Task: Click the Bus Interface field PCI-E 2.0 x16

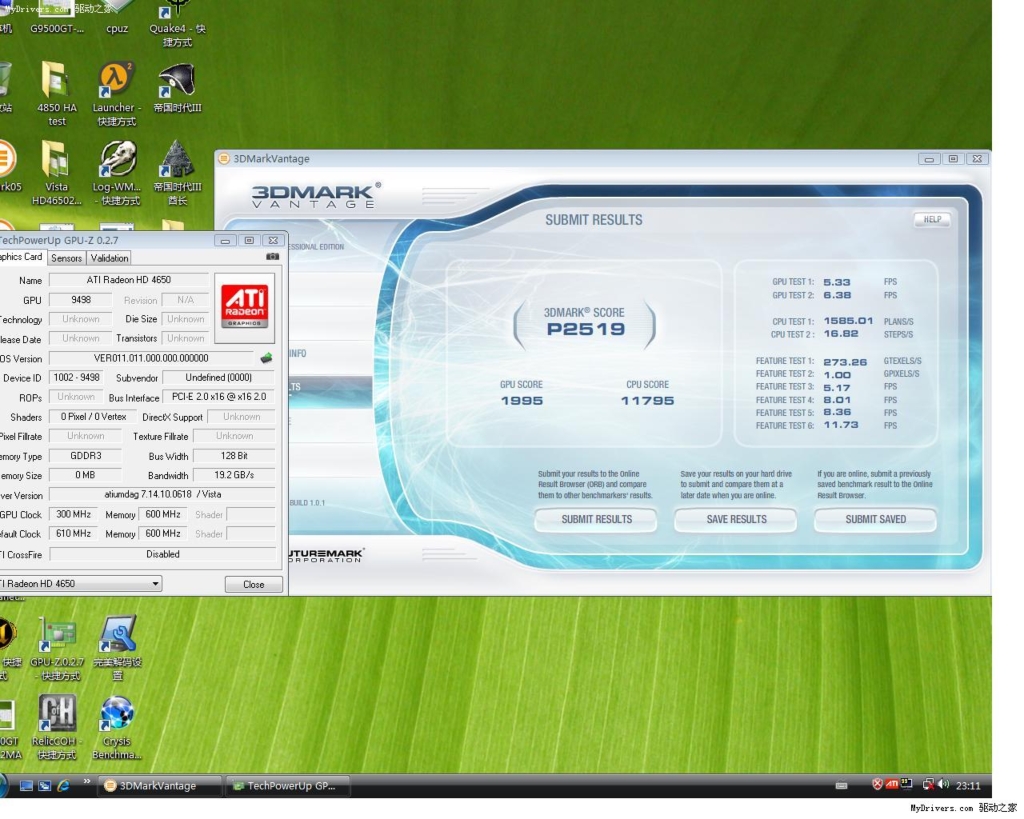Action: pos(219,396)
